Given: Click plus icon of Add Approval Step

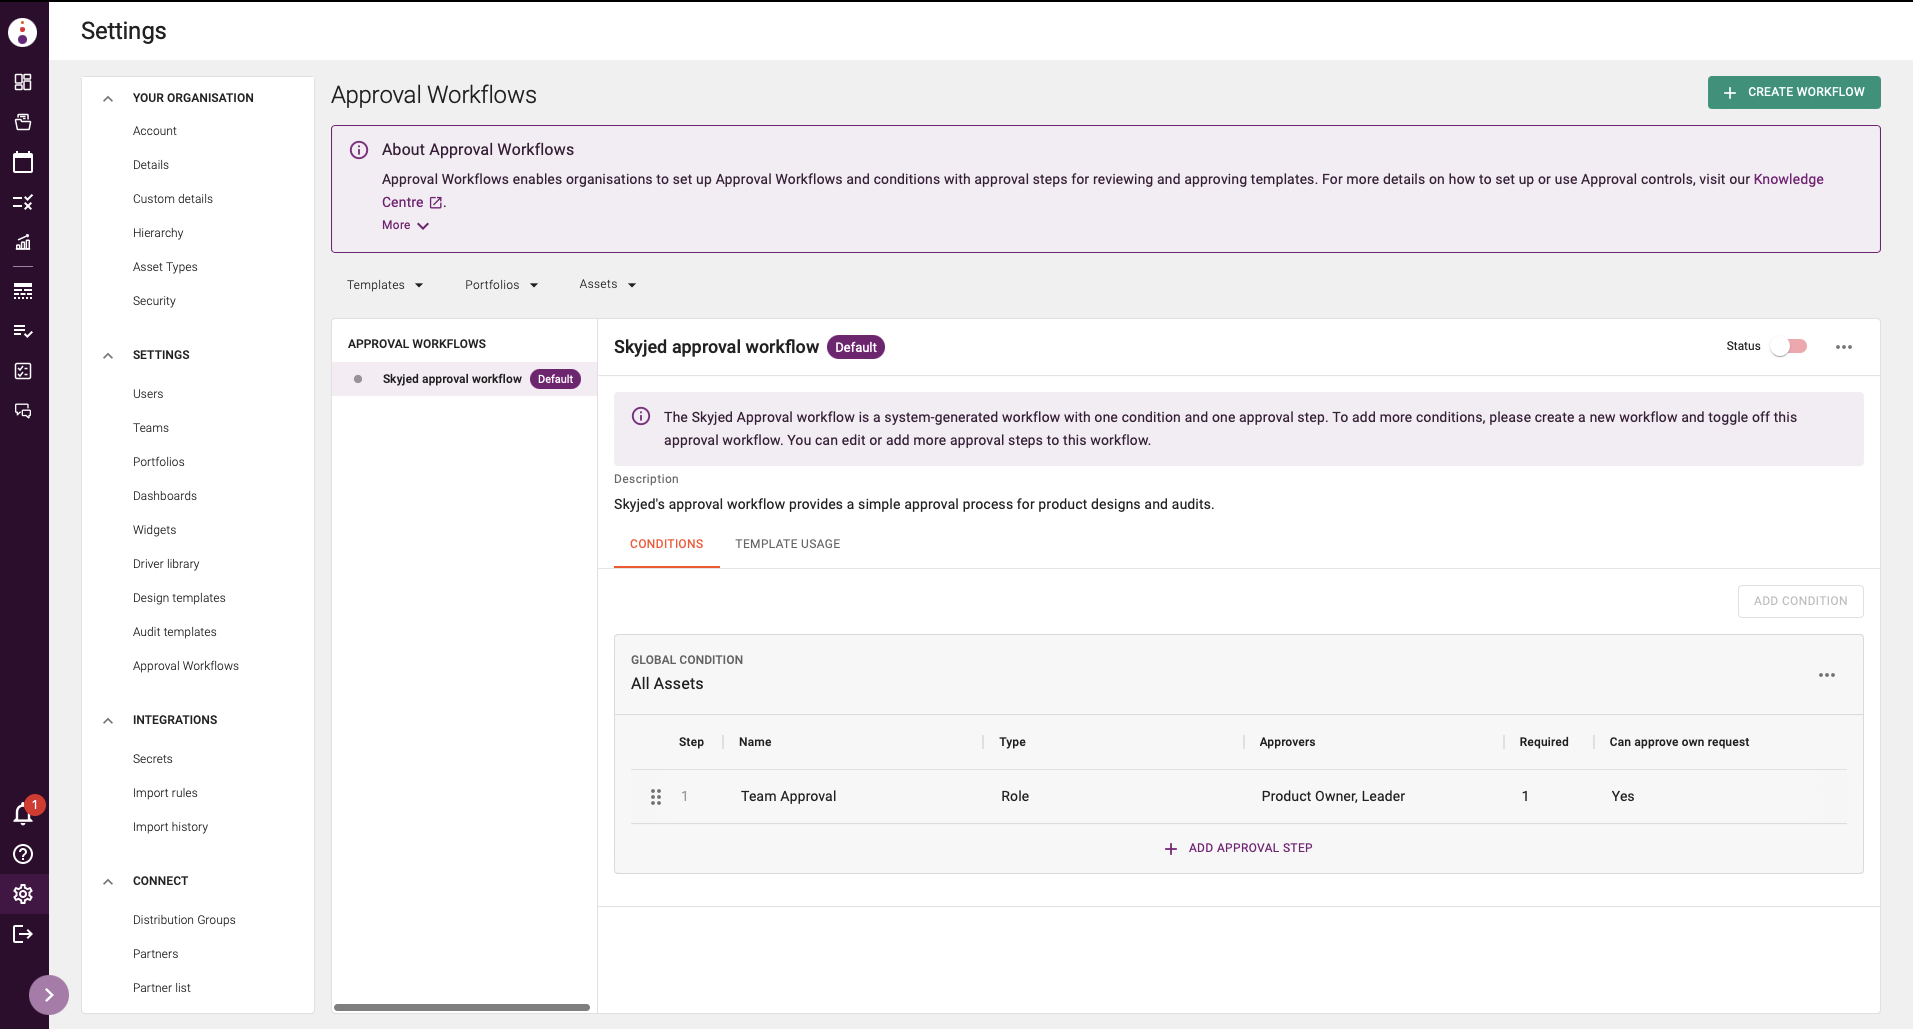Looking at the screenshot, I should click(x=1171, y=849).
